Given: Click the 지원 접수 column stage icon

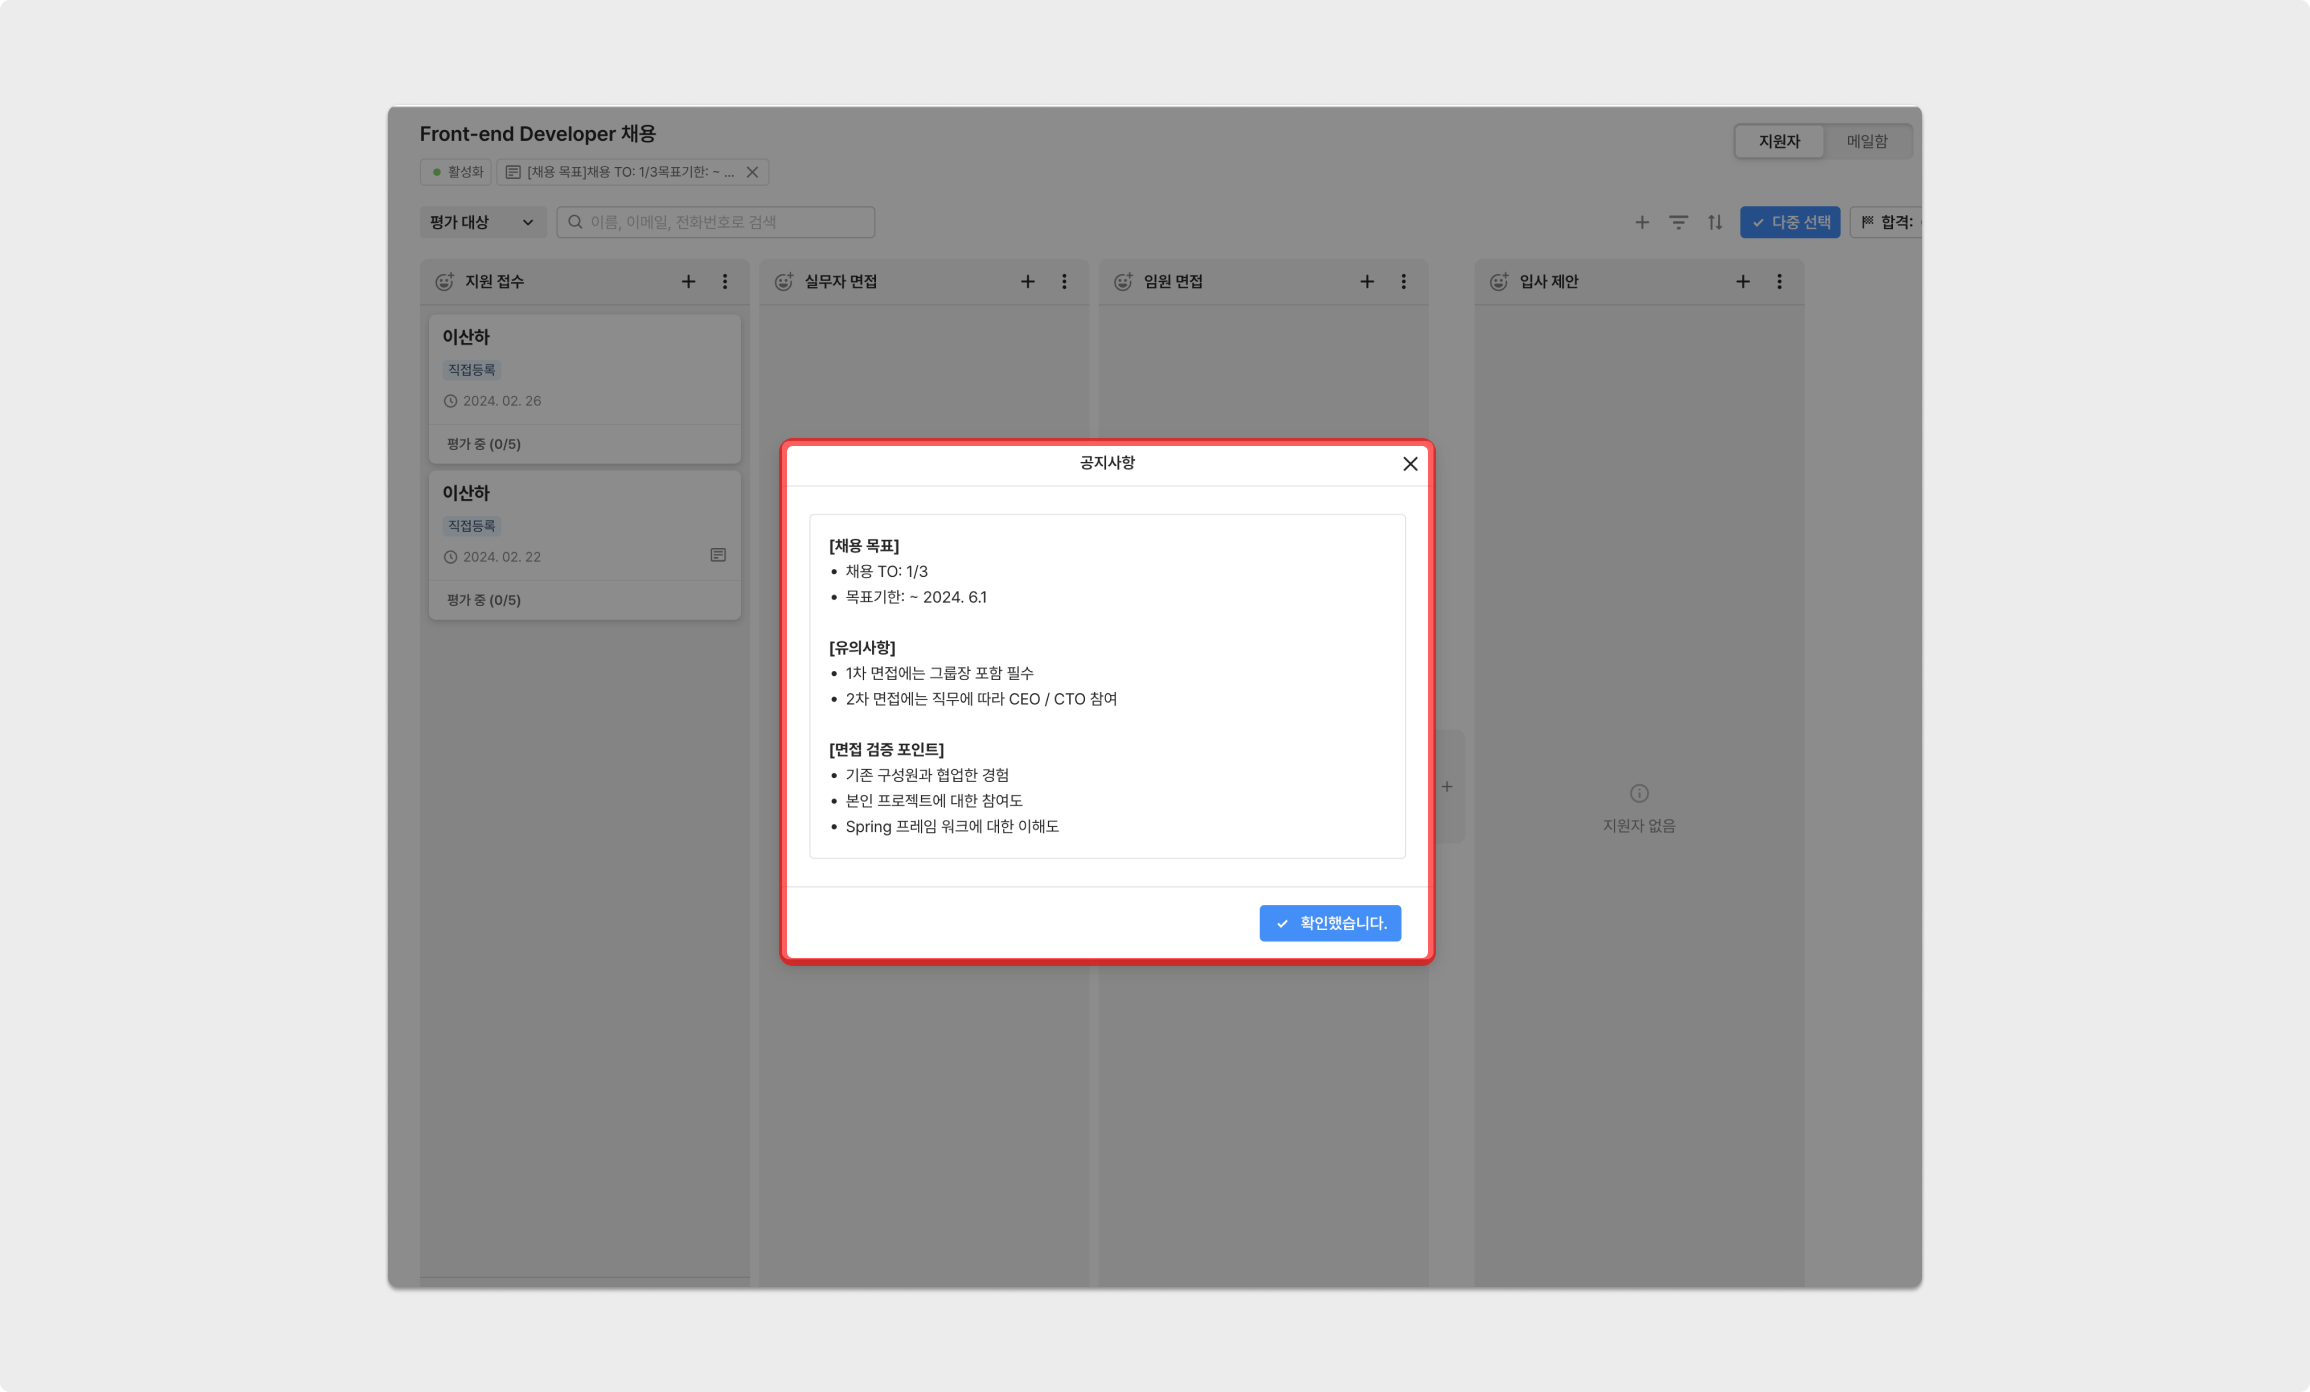Looking at the screenshot, I should click(x=444, y=282).
